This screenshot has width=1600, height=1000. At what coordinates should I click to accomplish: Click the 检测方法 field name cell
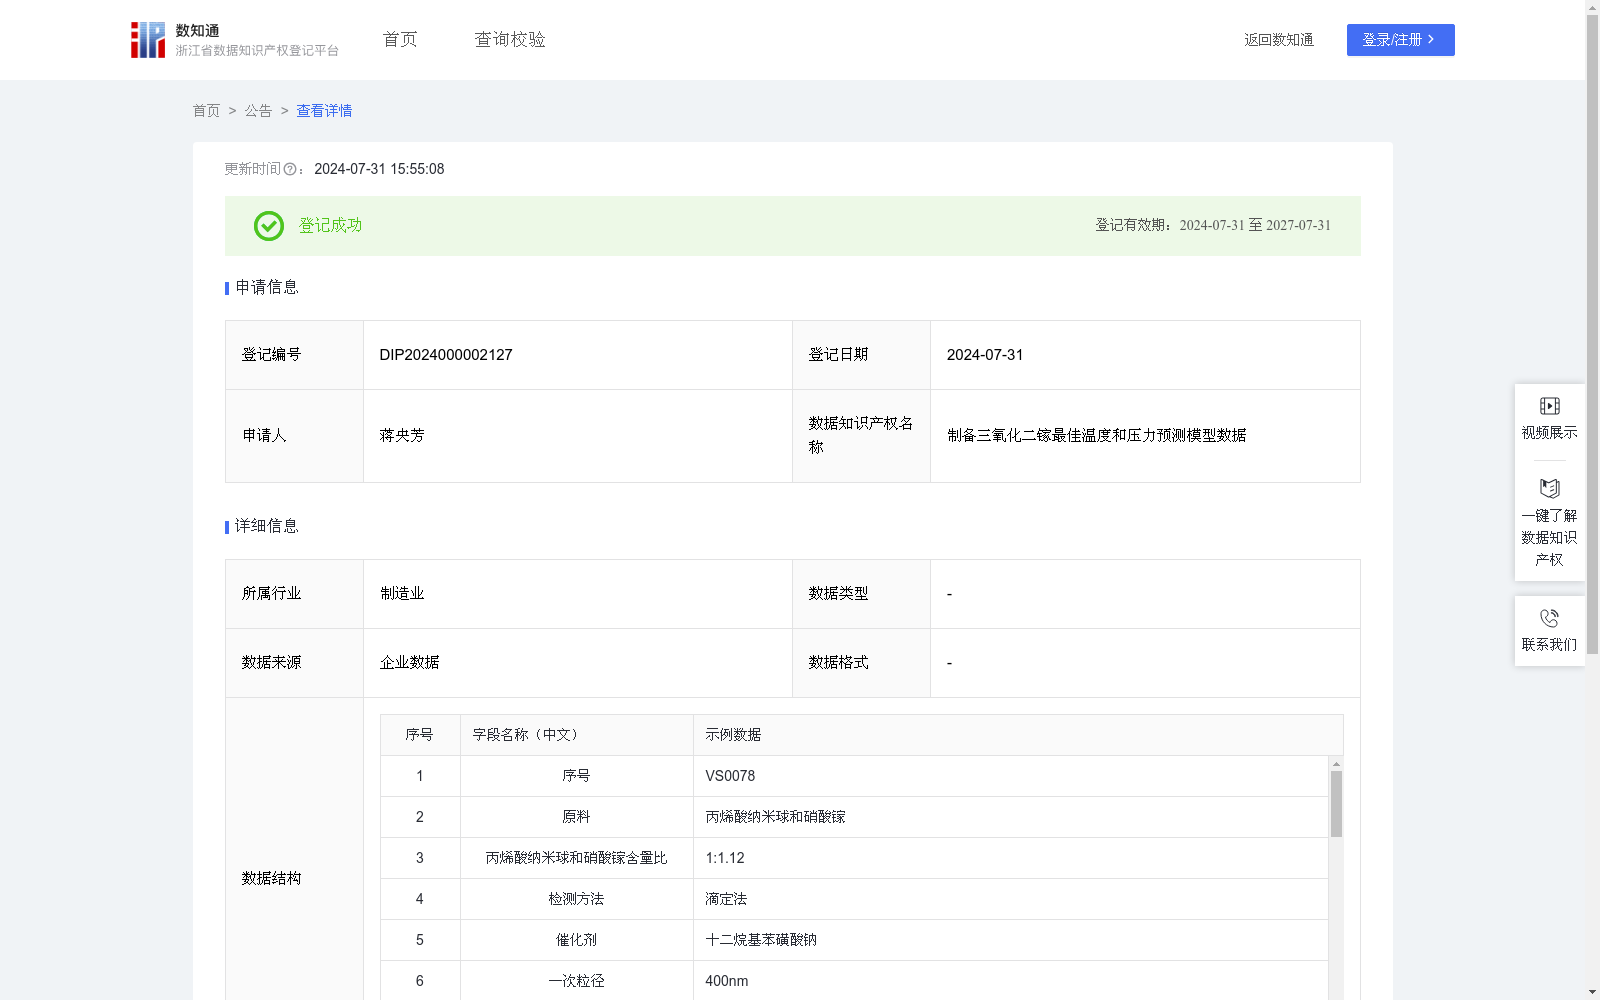[x=576, y=899]
